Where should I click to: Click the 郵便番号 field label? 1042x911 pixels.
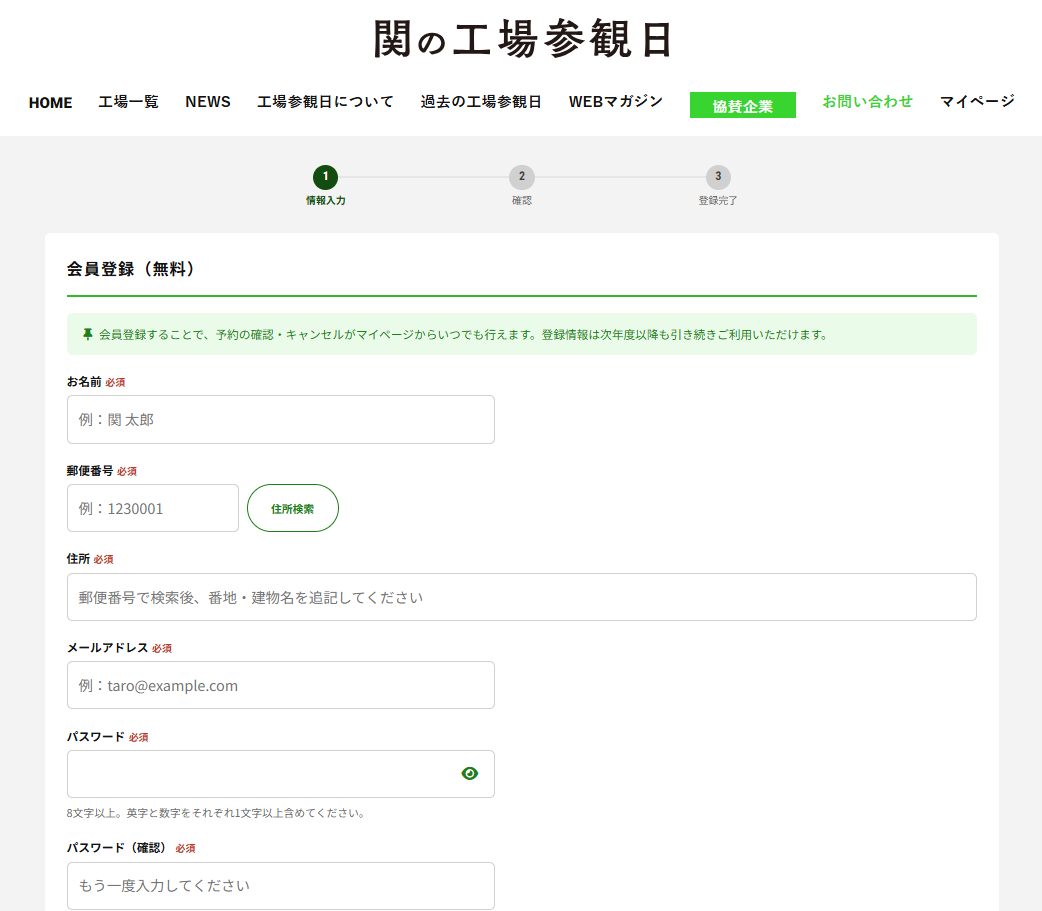pyautogui.click(x=90, y=470)
